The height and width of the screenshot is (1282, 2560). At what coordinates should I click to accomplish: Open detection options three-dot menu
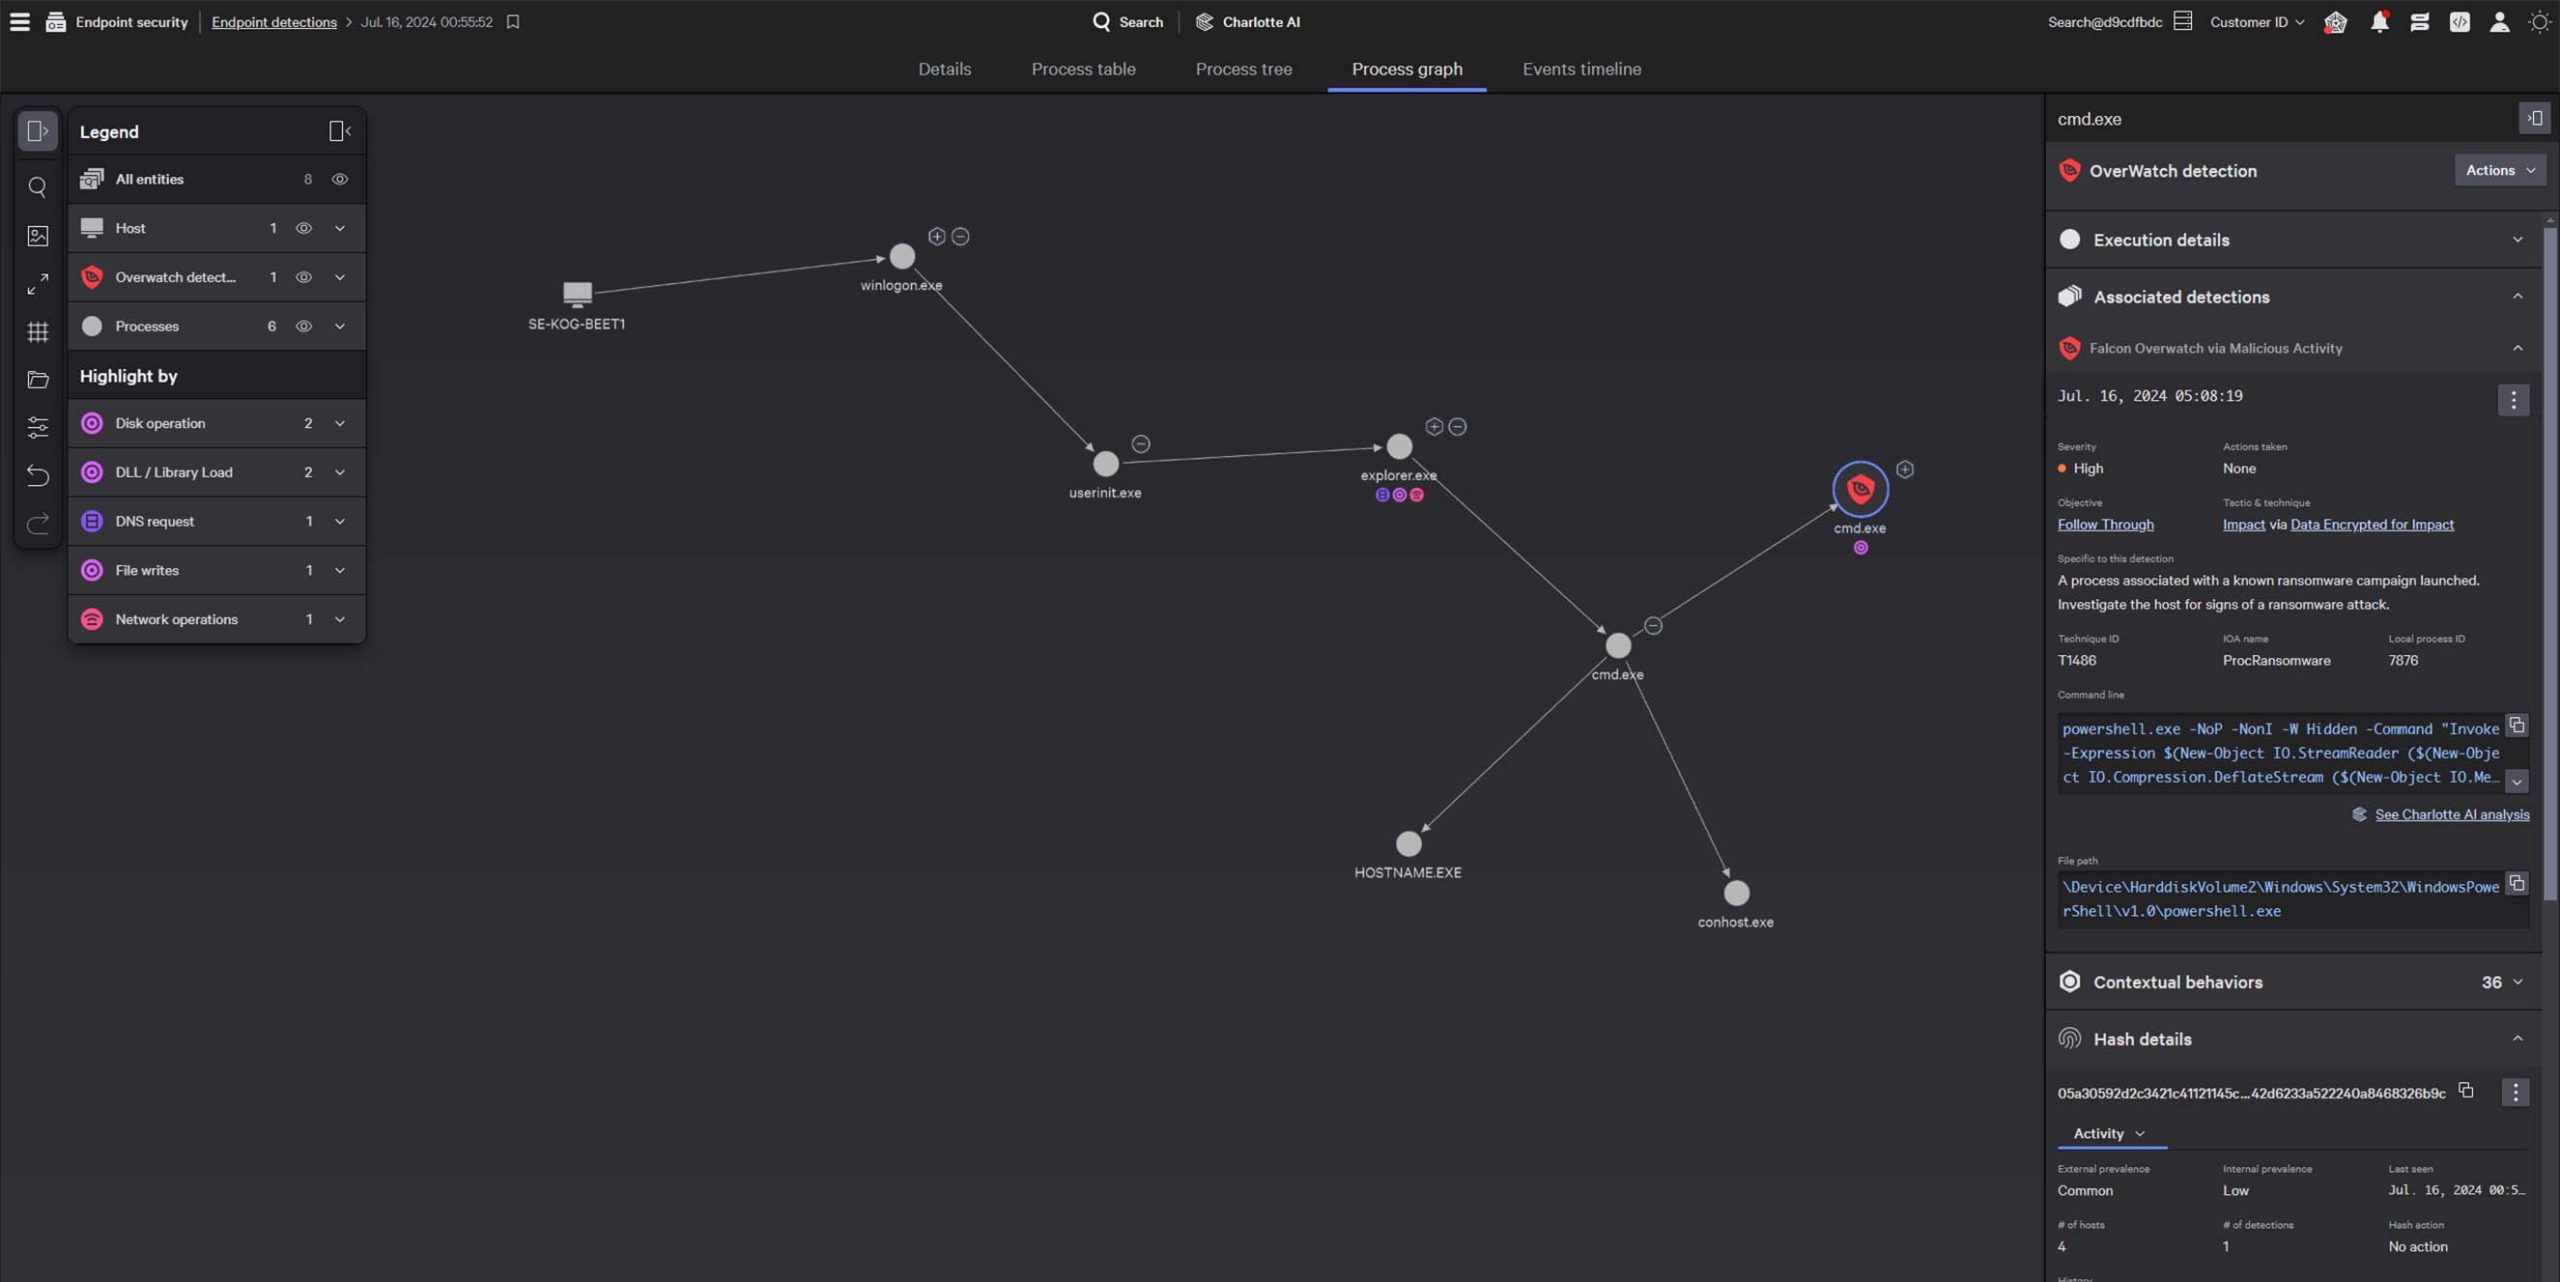tap(2513, 400)
